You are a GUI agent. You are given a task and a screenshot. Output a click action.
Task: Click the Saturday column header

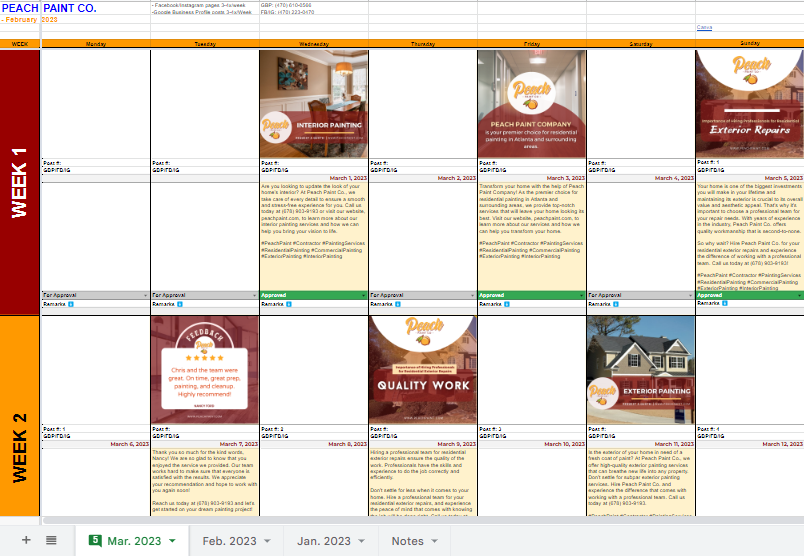[641, 44]
